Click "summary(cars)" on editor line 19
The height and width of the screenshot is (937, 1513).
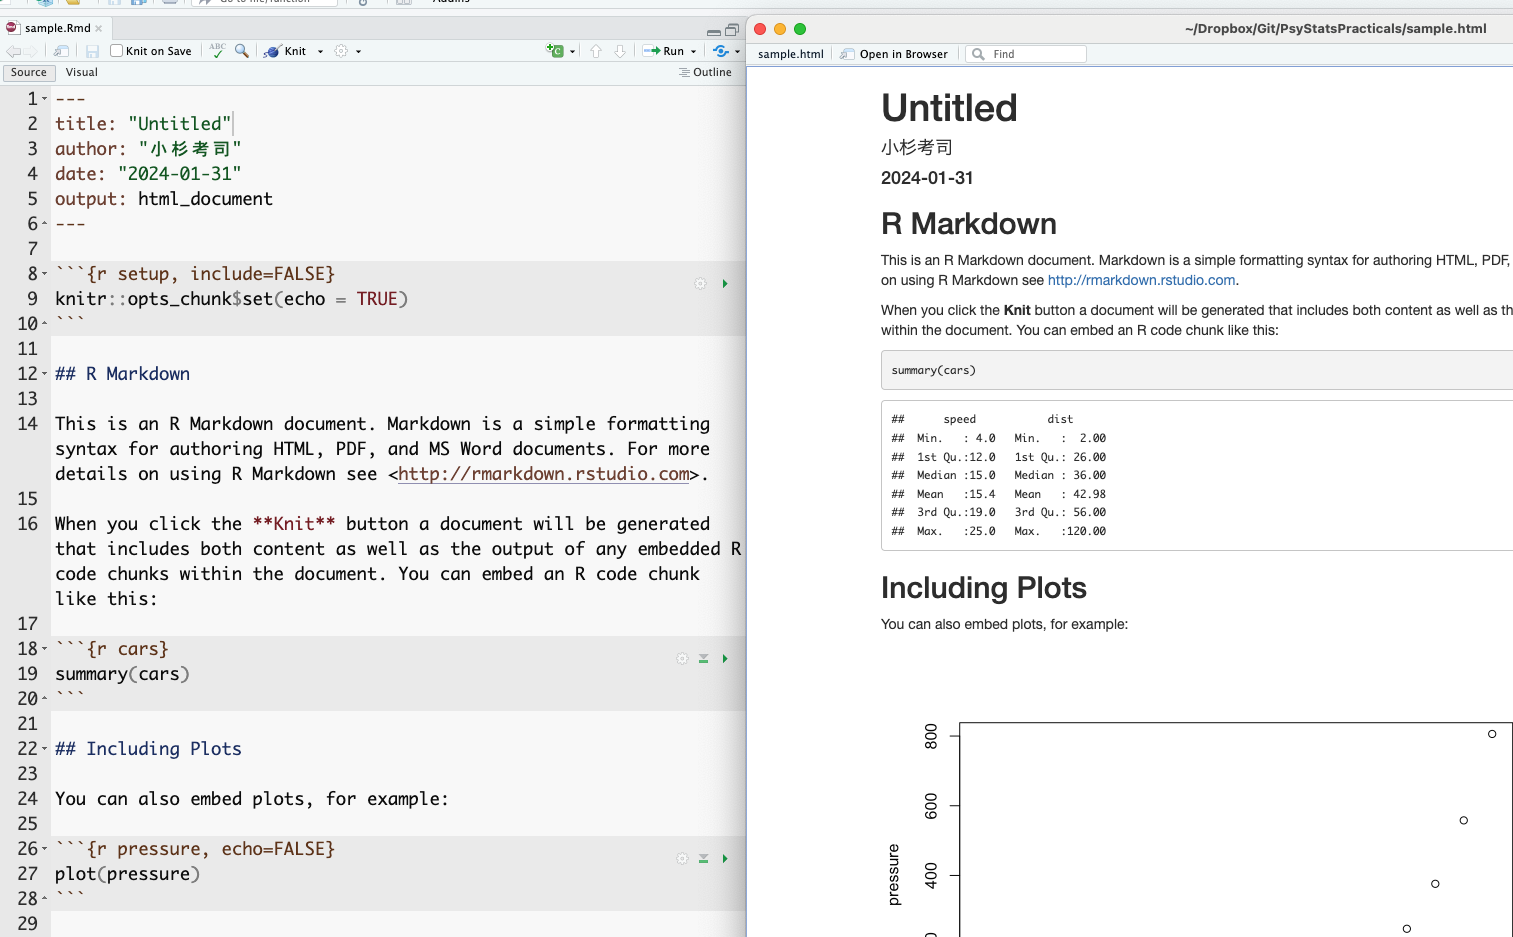(122, 674)
